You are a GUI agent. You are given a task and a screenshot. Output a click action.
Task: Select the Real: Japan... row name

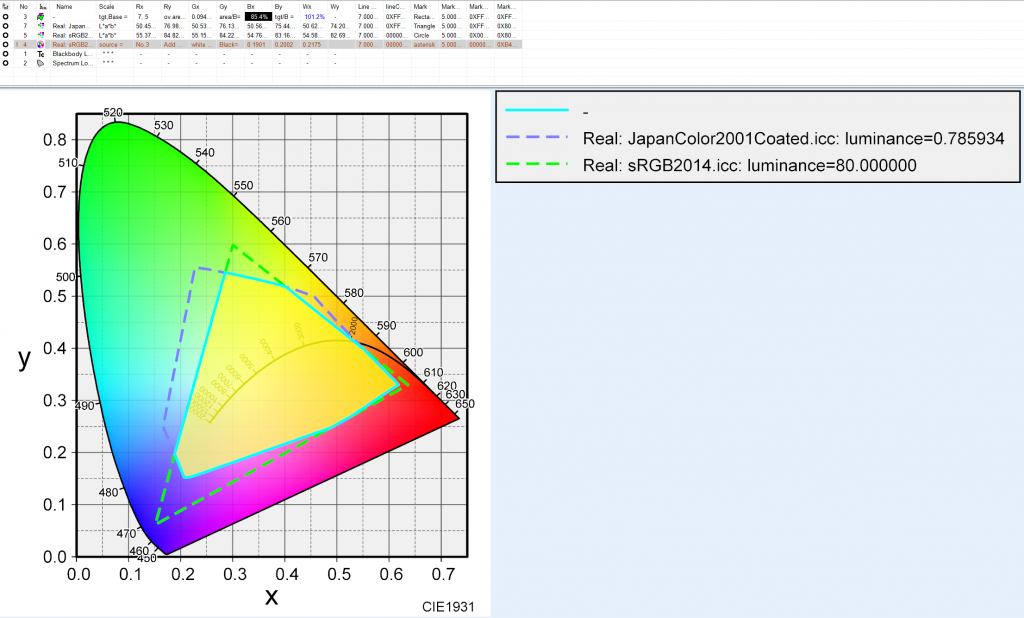[x=70, y=26]
